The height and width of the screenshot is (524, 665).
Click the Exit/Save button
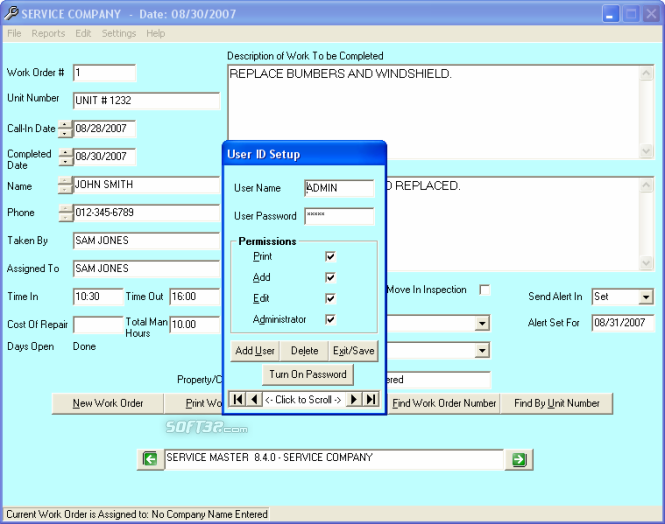[353, 351]
